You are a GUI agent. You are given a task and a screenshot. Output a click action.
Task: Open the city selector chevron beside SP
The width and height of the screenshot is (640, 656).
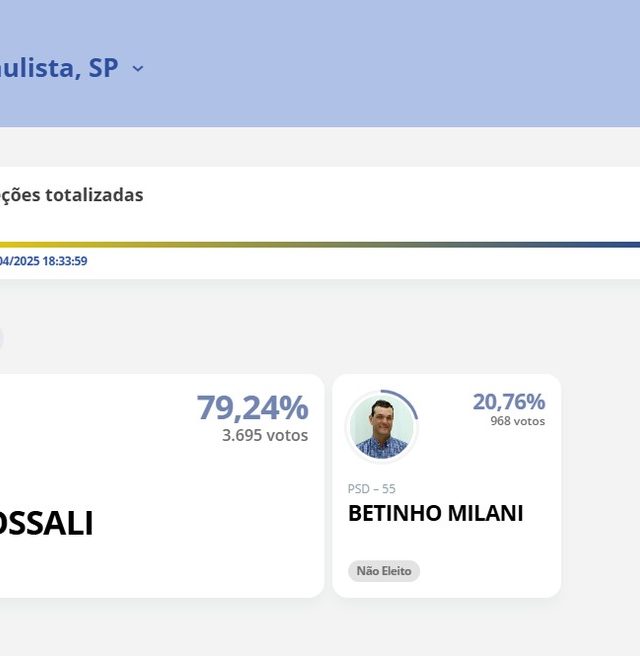point(138,68)
